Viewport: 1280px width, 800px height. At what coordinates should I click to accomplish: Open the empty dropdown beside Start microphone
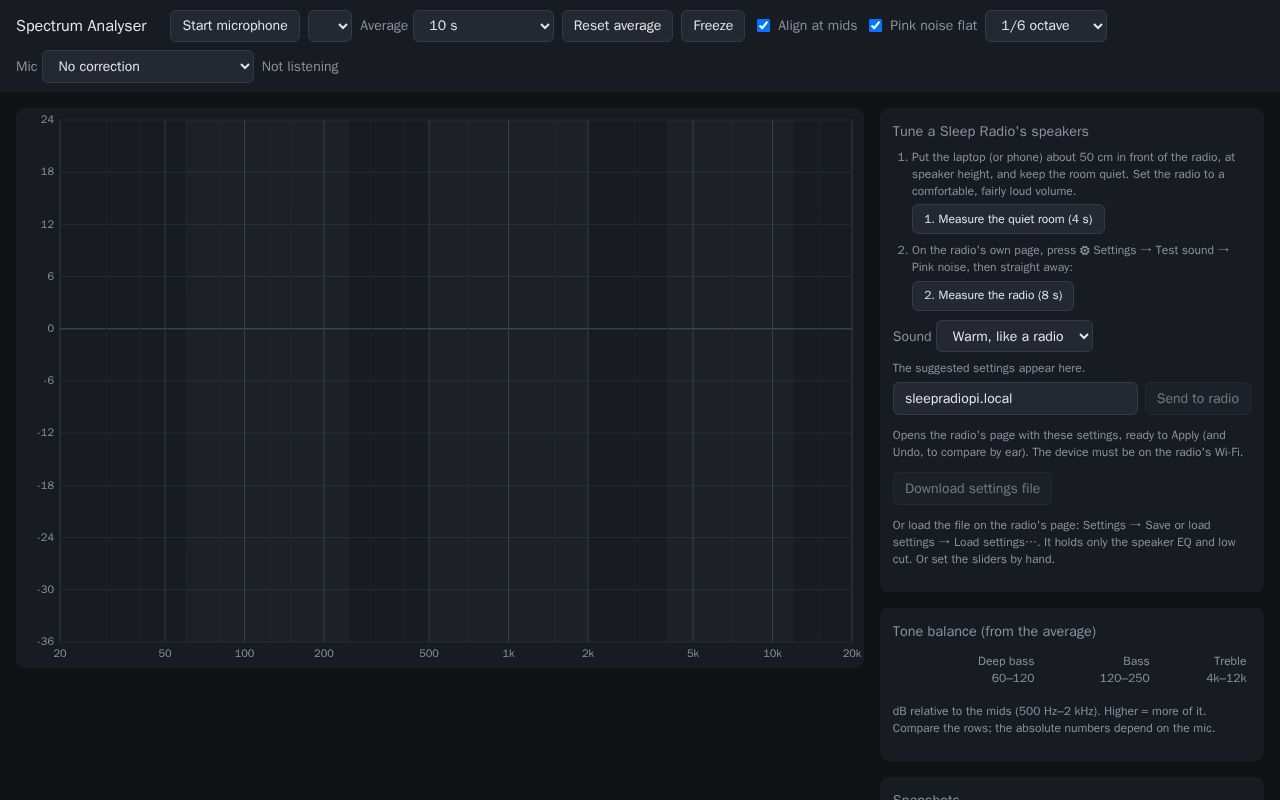tap(330, 26)
